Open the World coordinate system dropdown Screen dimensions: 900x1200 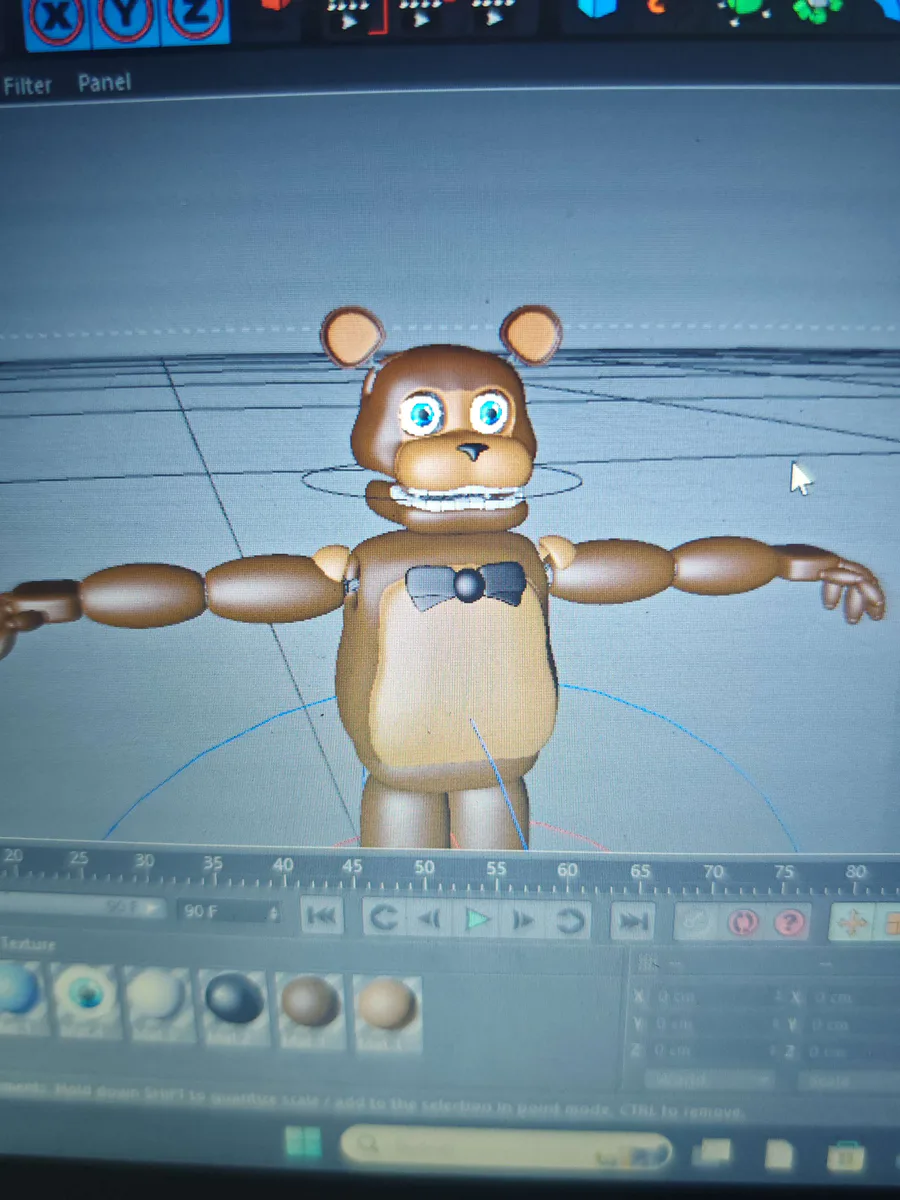[708, 1081]
